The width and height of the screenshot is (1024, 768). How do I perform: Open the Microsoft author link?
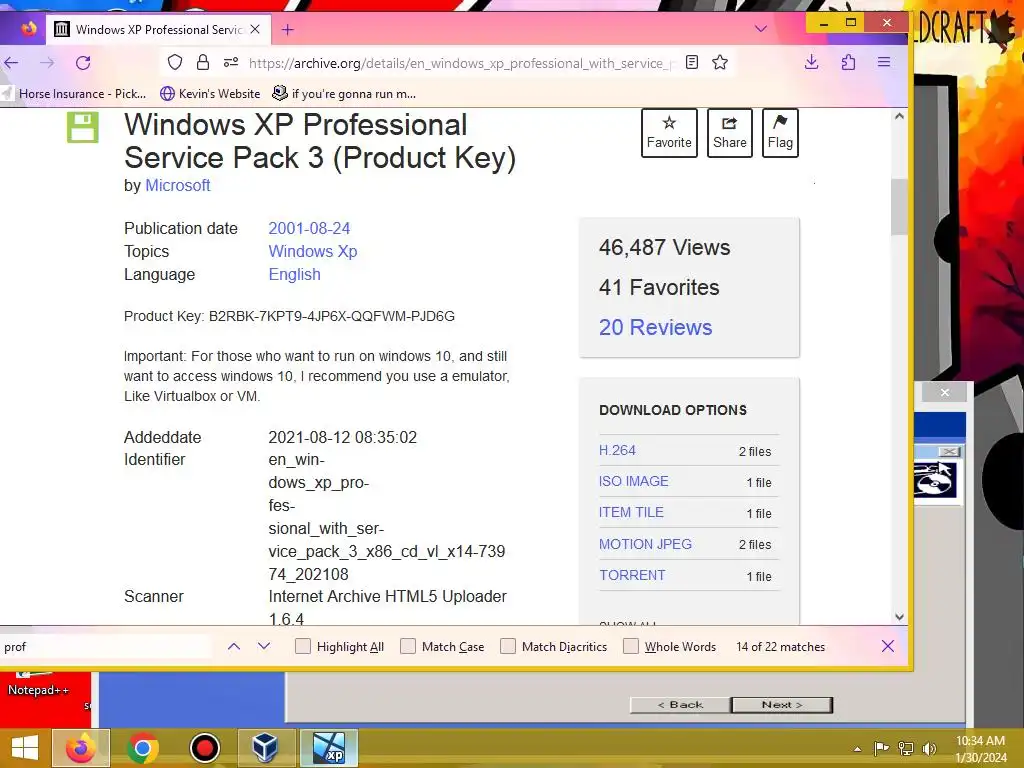[x=178, y=185]
